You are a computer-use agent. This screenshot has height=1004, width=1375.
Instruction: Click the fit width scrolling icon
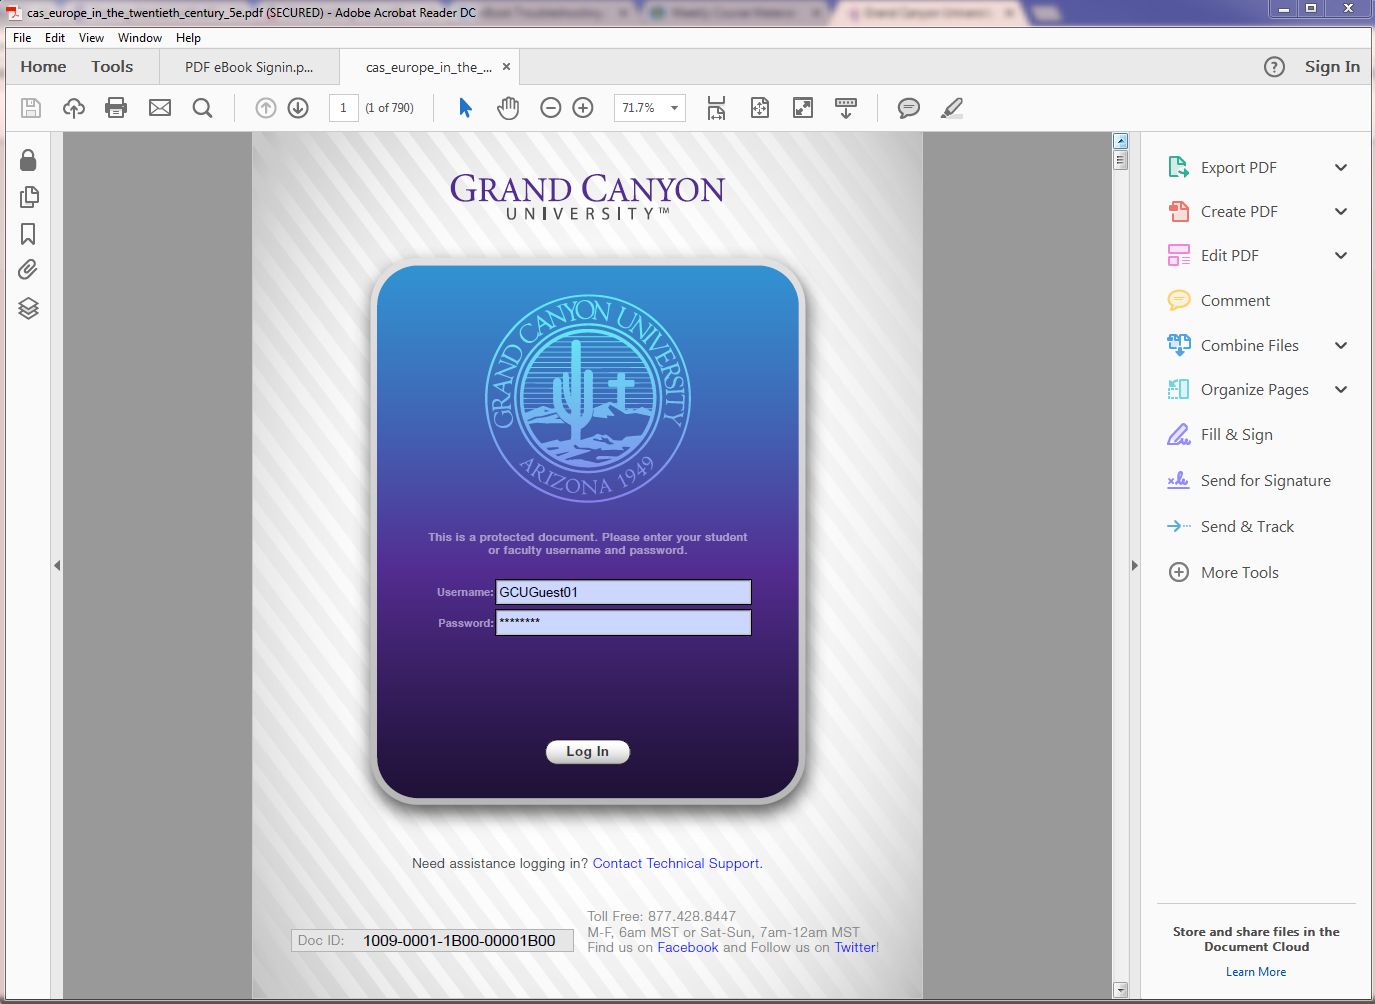pos(716,108)
